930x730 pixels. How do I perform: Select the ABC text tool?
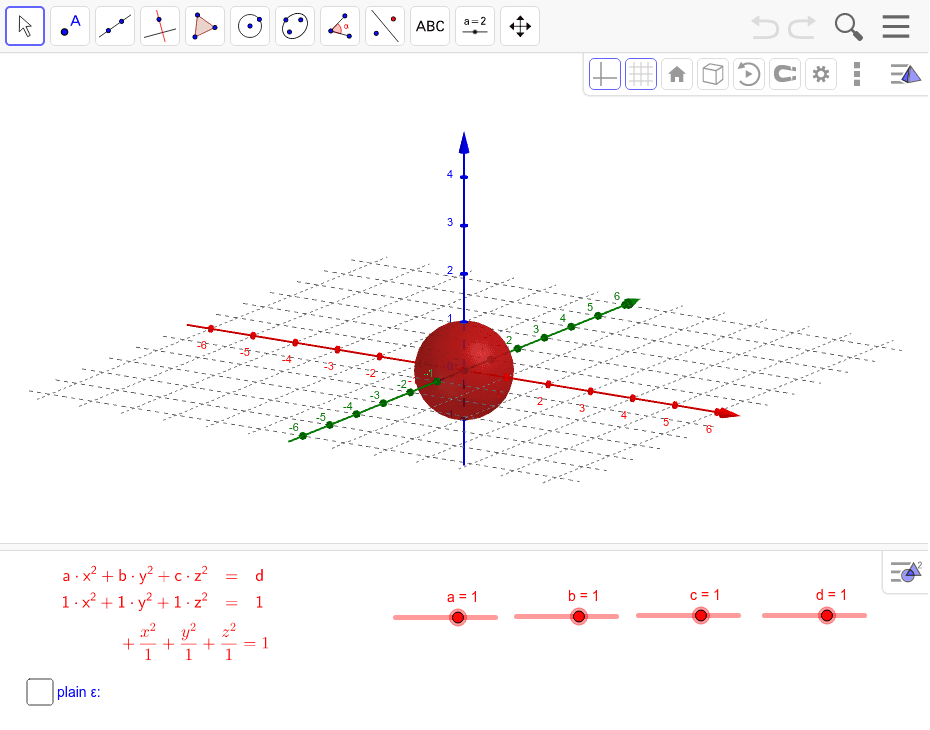[x=430, y=26]
